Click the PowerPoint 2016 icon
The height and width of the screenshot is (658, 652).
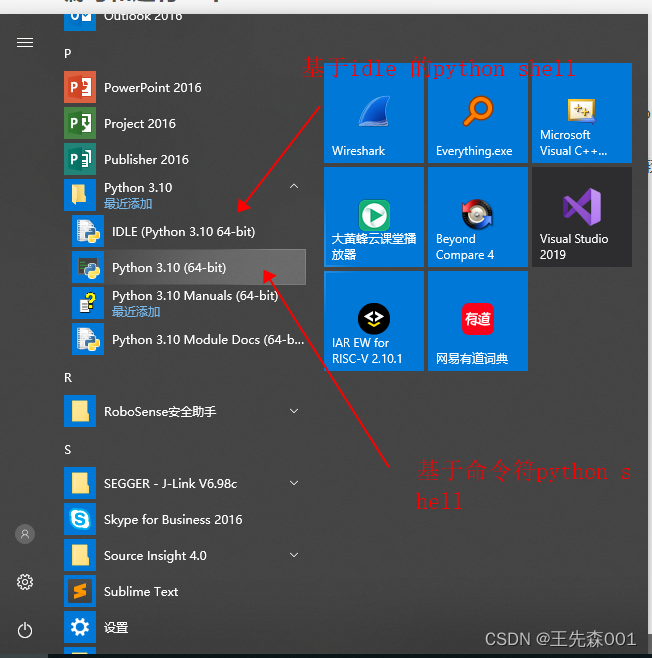80,87
